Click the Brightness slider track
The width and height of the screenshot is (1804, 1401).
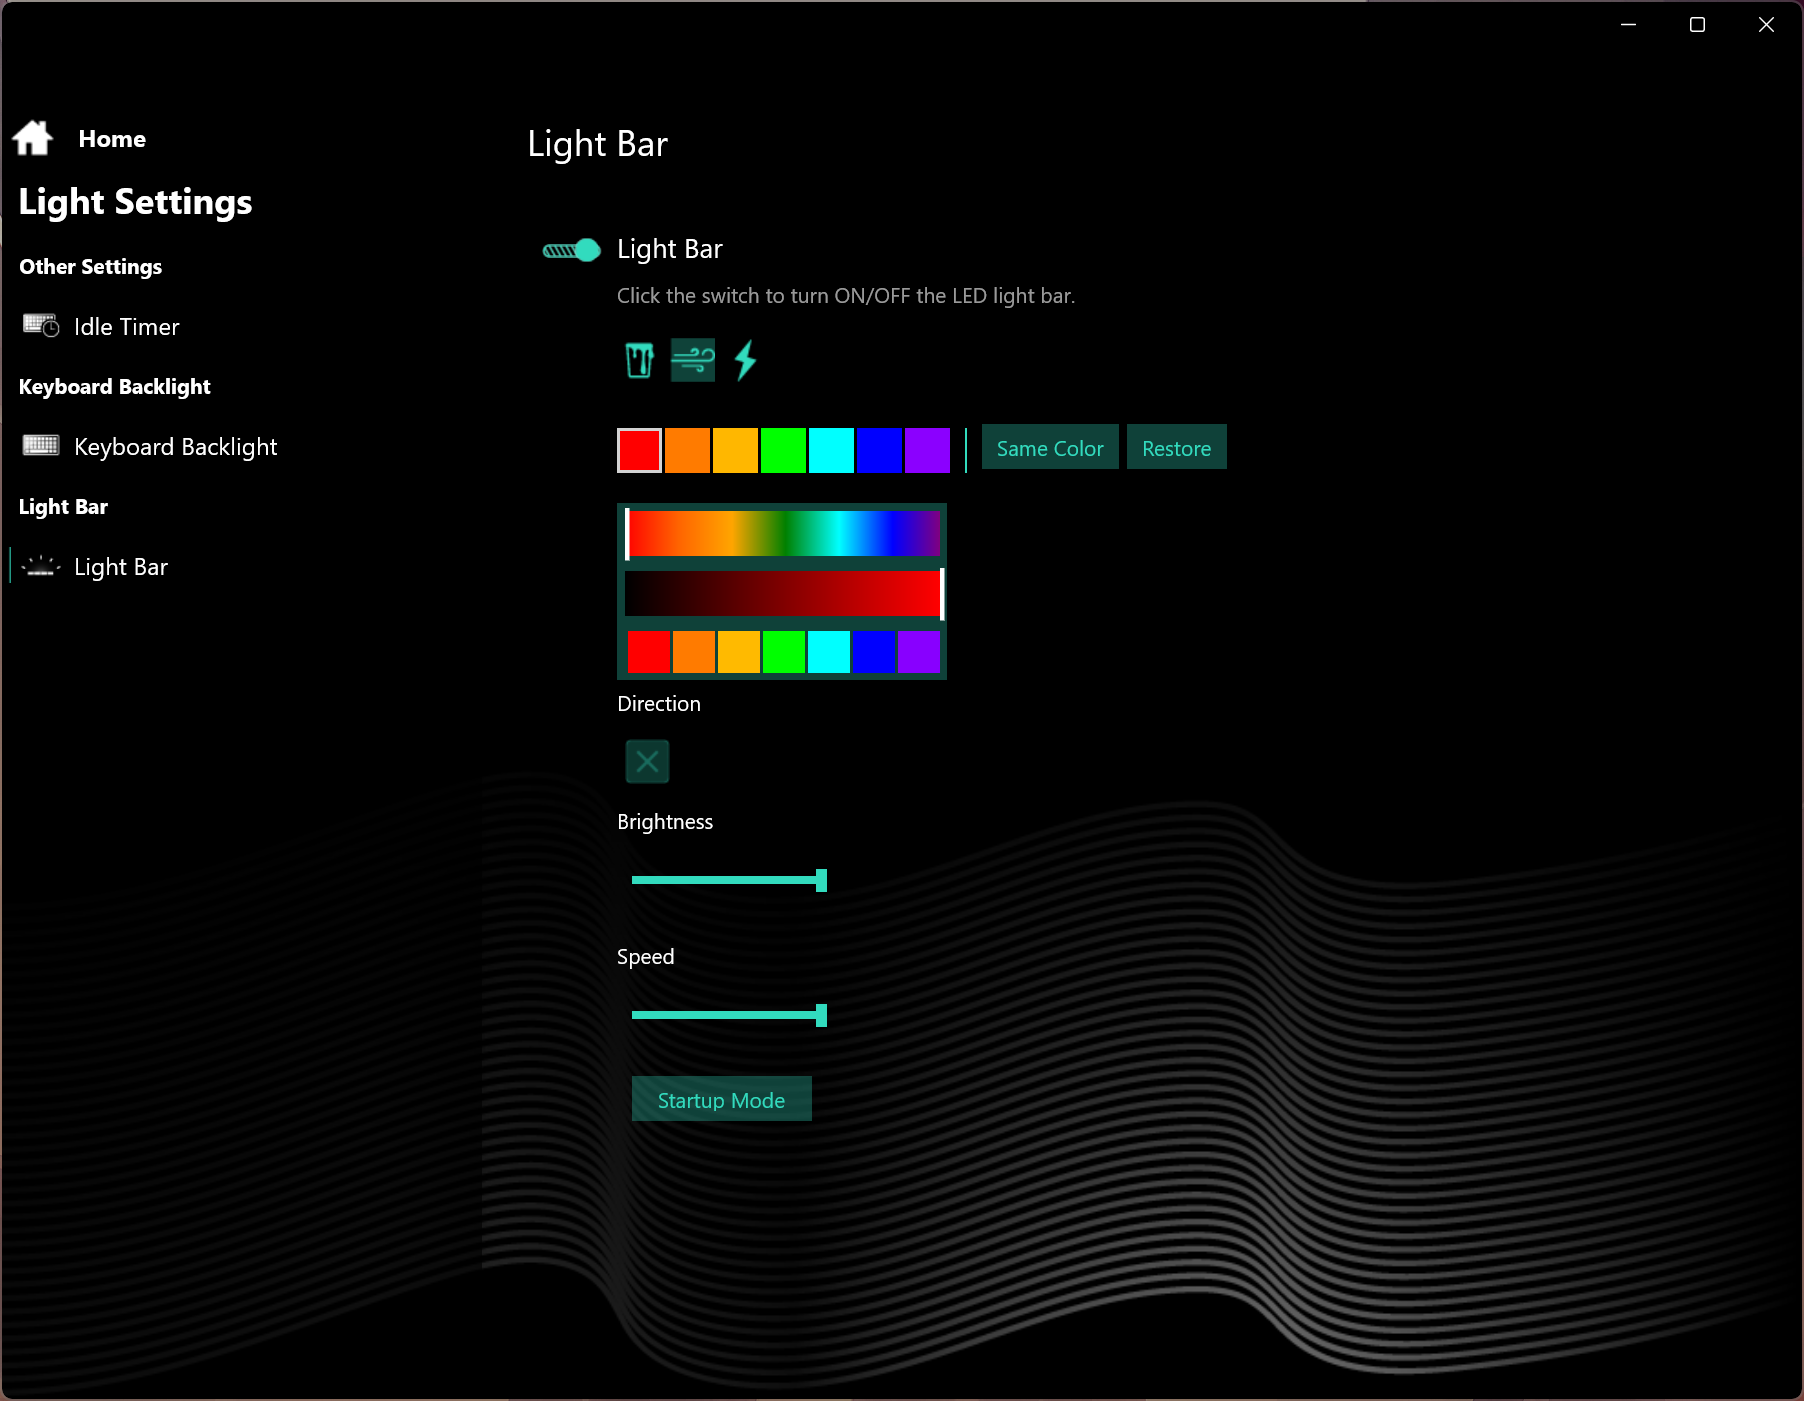click(x=729, y=880)
